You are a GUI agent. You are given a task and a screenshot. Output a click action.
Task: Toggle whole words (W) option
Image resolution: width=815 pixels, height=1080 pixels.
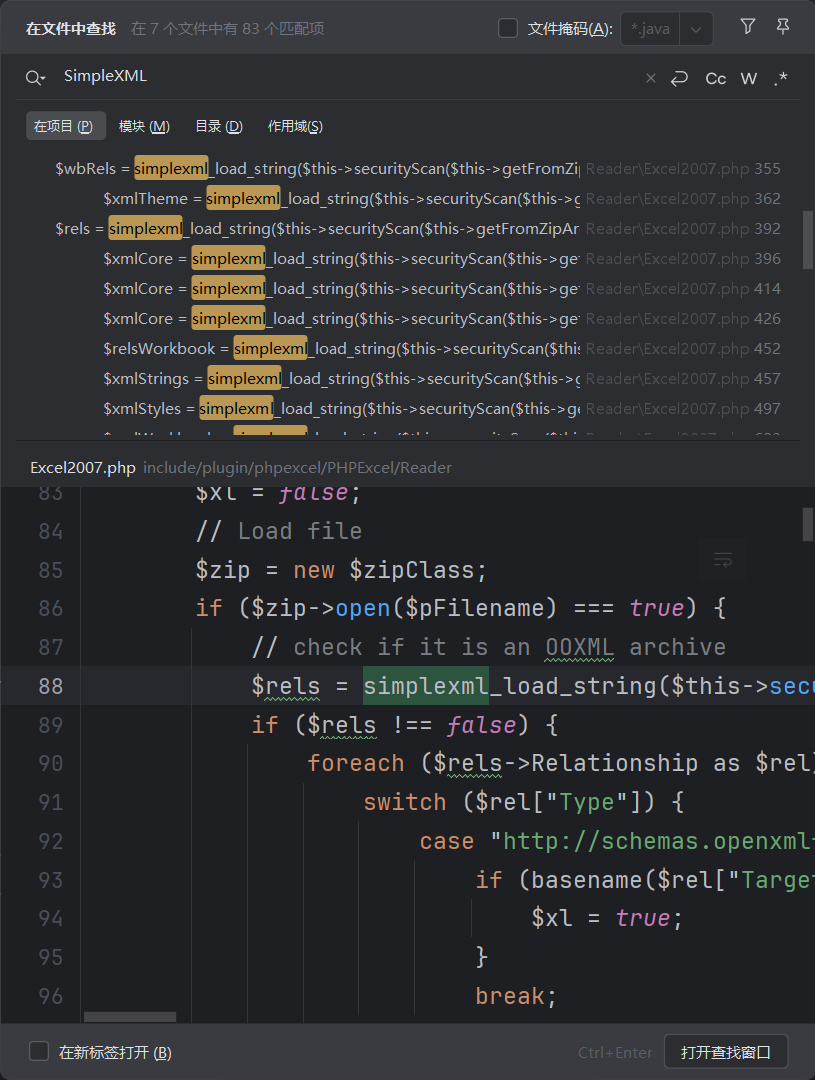[749, 79]
